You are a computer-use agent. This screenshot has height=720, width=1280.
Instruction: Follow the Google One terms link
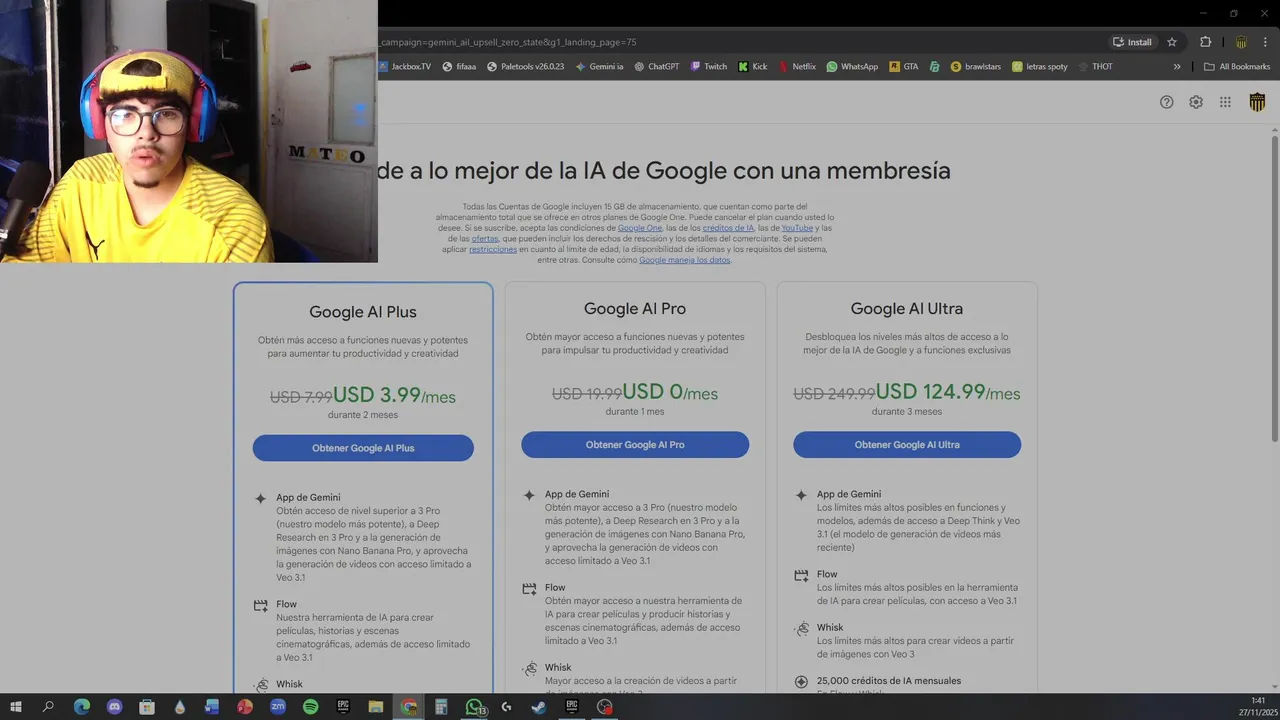click(640, 228)
